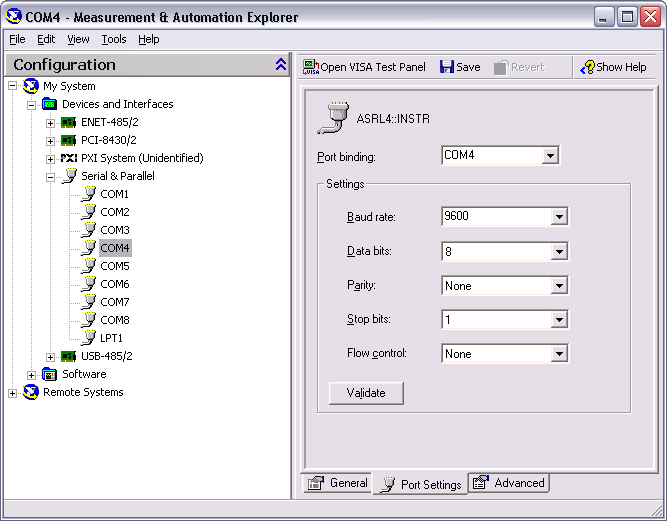Open the Help menu
The width and height of the screenshot is (667, 521).
tap(148, 39)
